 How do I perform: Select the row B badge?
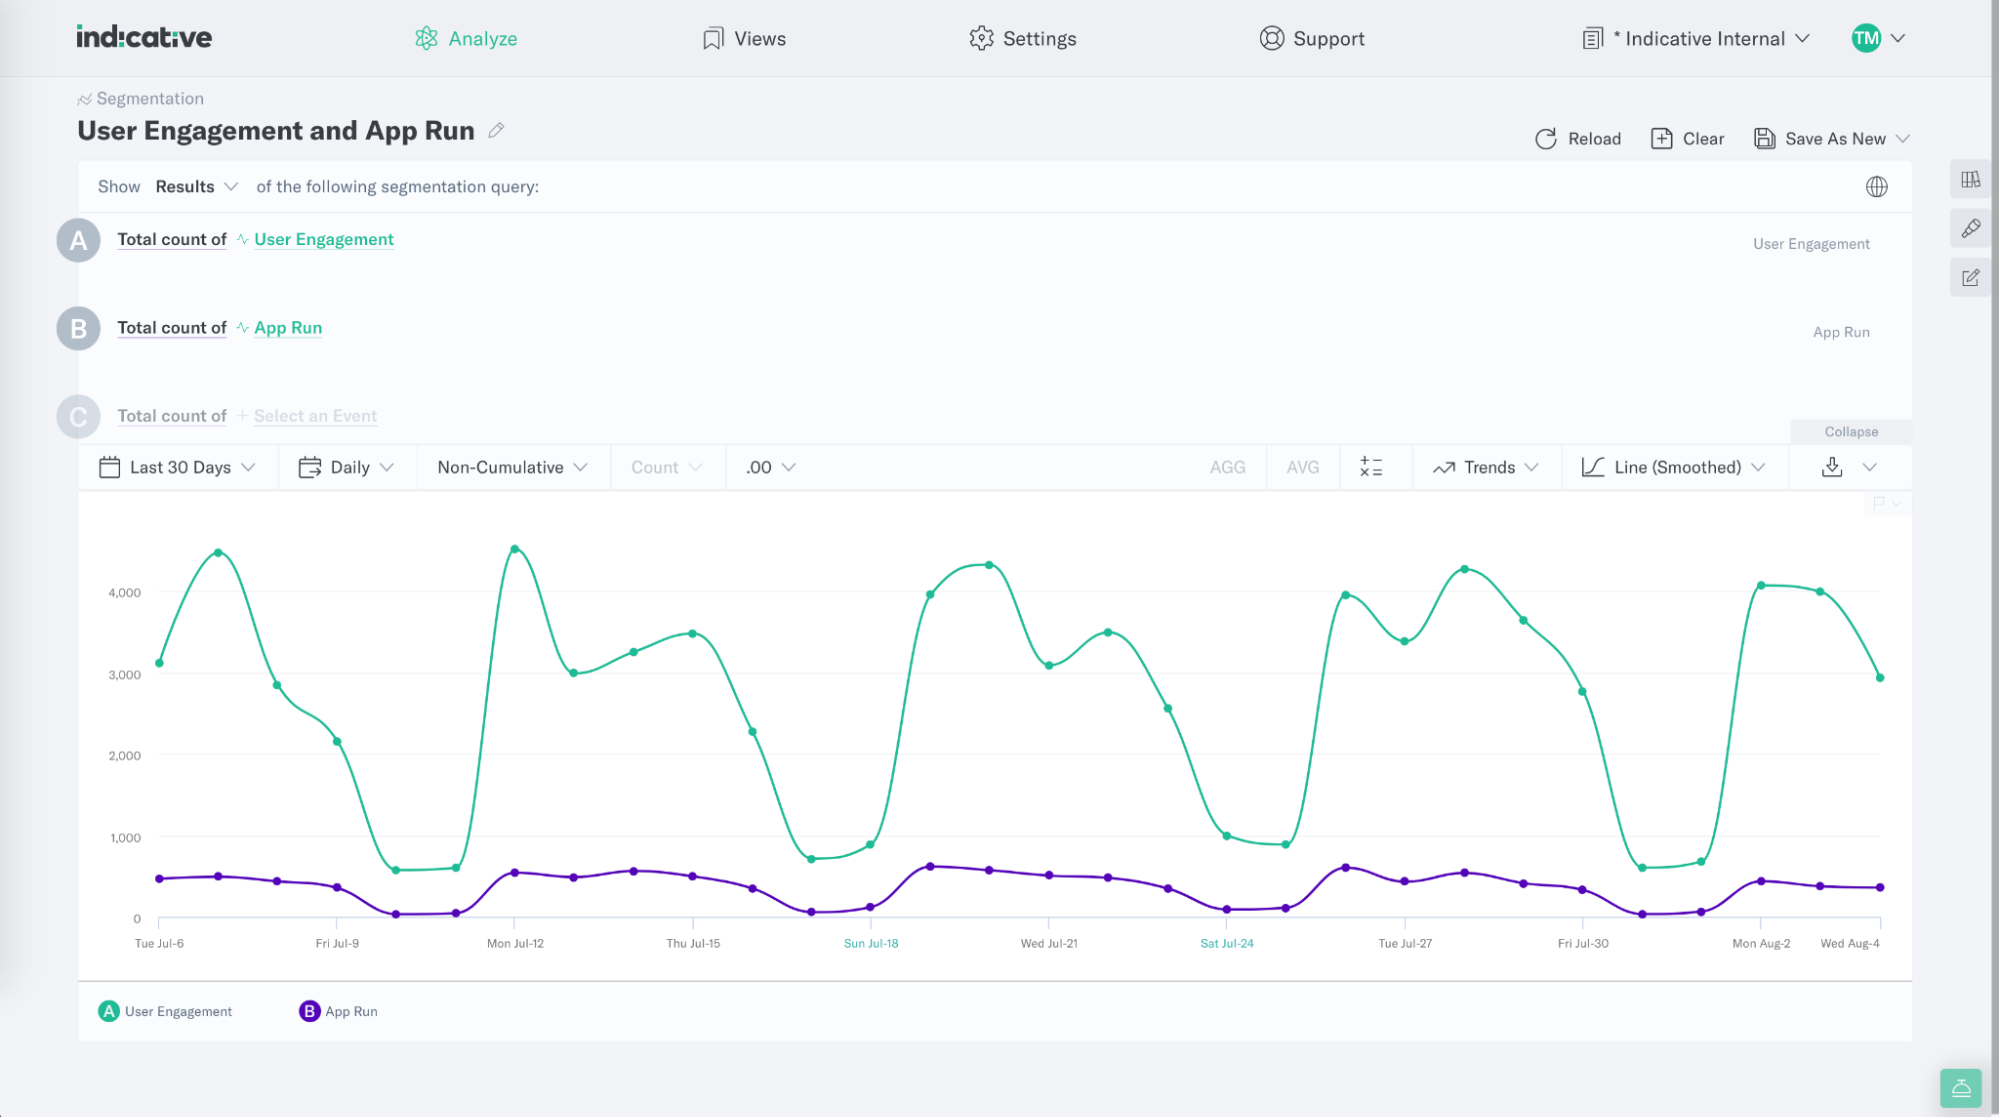(x=78, y=328)
